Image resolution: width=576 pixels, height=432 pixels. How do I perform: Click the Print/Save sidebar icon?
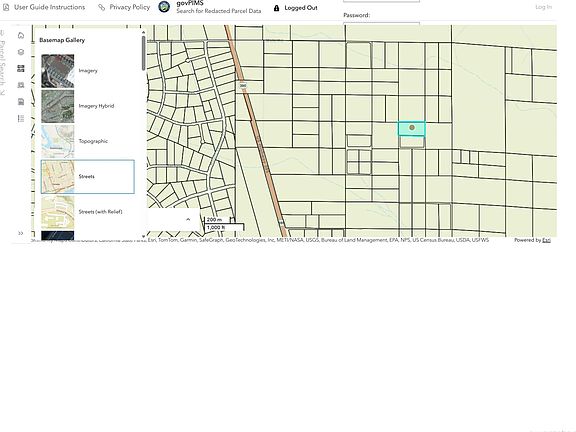pos(21,102)
